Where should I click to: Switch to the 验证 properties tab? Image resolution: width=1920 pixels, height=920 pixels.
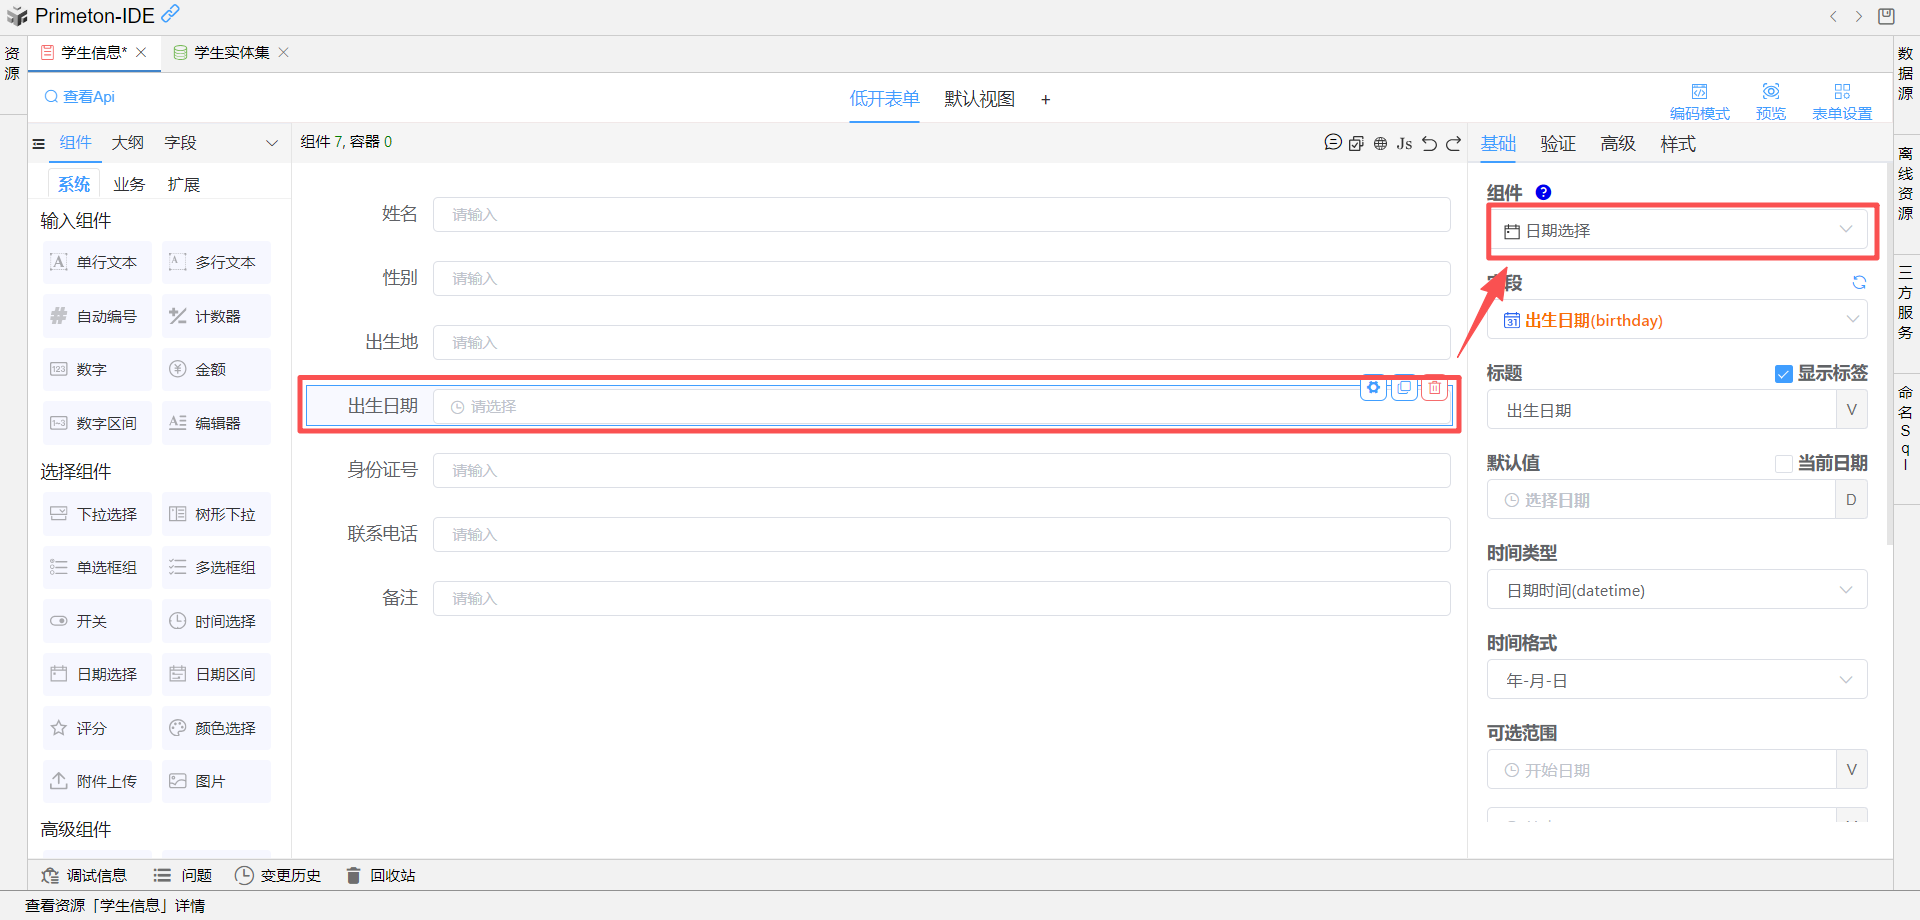[1557, 144]
